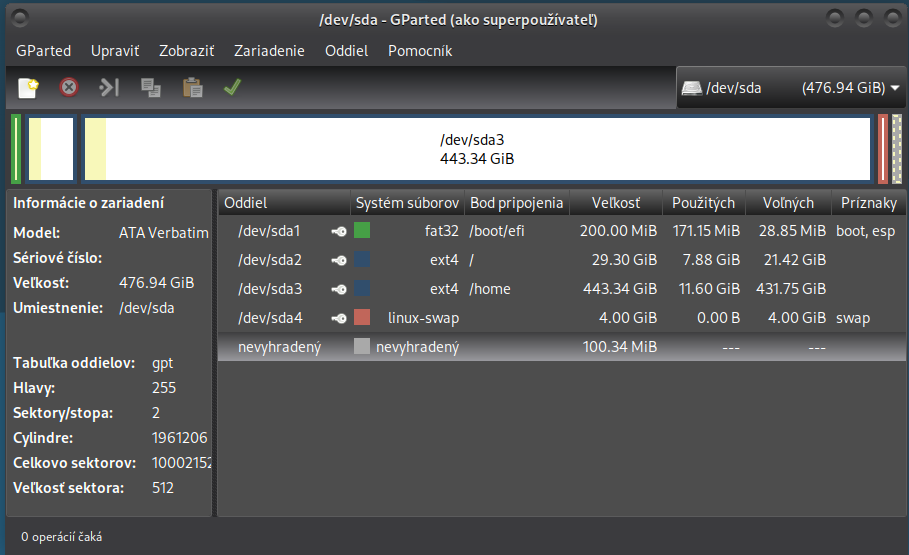This screenshot has height=555, width=909.
Task: Open the Zariadenie menu
Action: (x=269, y=51)
